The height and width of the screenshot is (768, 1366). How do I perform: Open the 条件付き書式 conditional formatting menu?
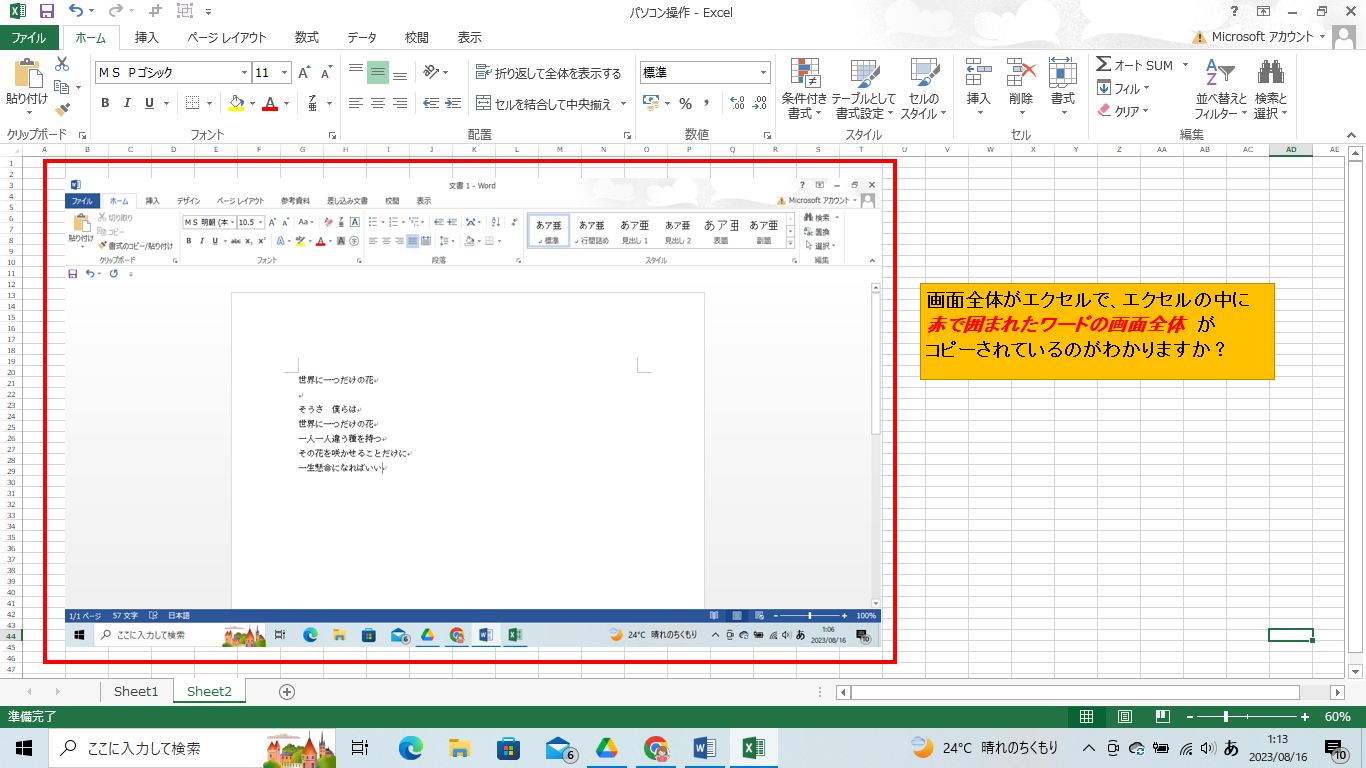point(805,88)
